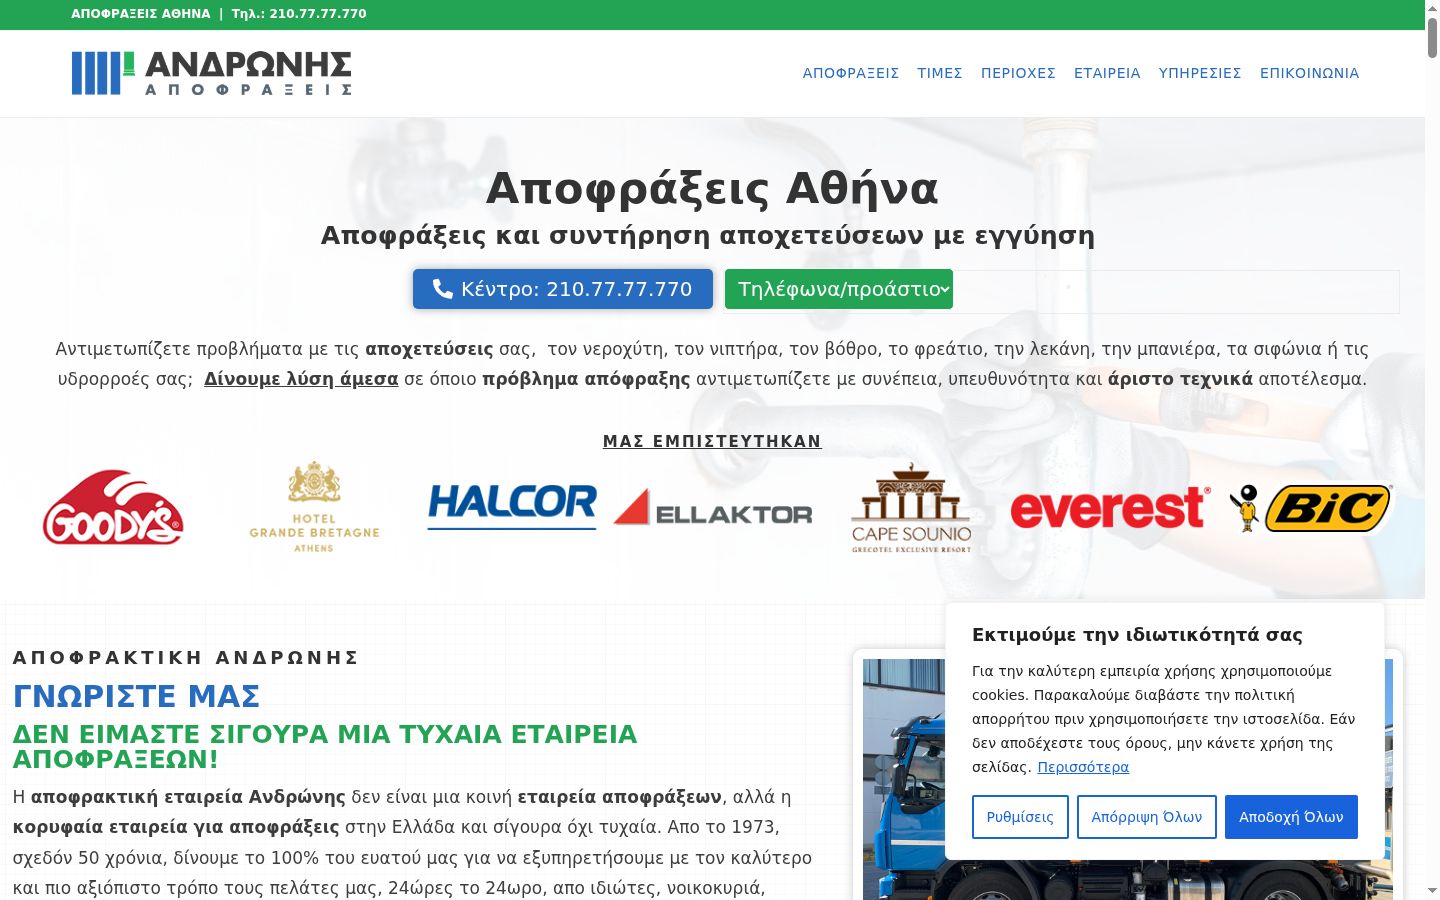The width and height of the screenshot is (1440, 900).
Task: Click the Hotel Grande Bretagne logo
Action: [x=314, y=507]
